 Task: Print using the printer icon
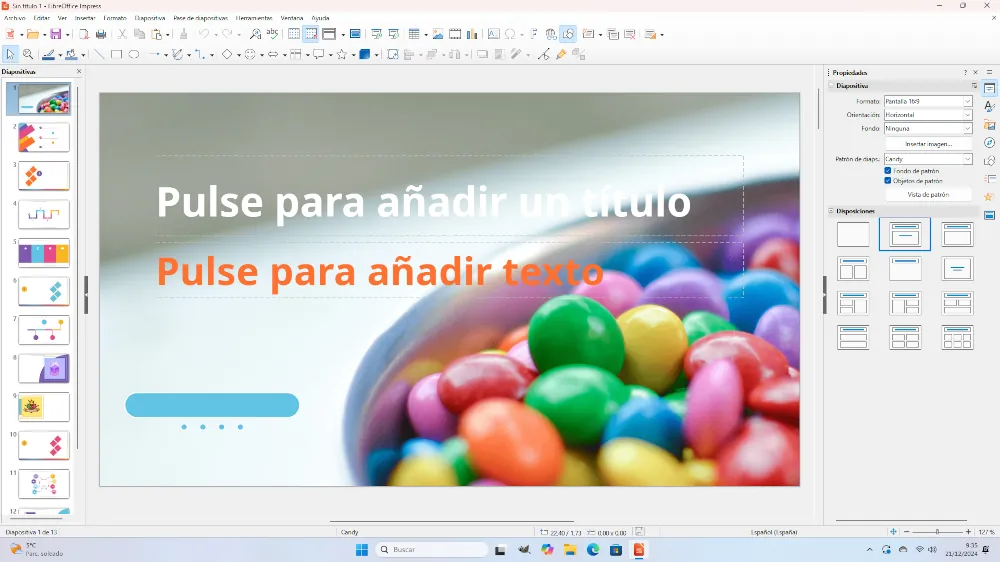click(x=101, y=34)
